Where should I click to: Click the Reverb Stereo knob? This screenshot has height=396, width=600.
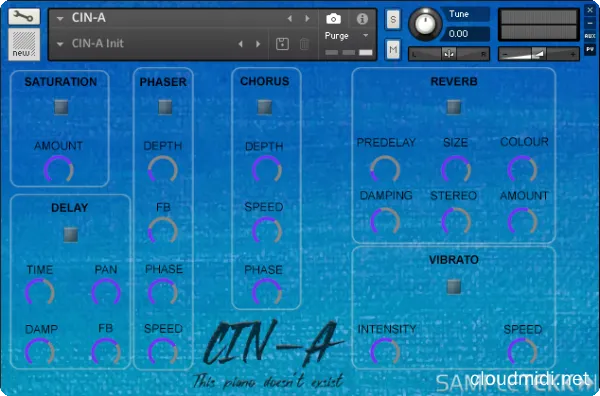pos(456,222)
